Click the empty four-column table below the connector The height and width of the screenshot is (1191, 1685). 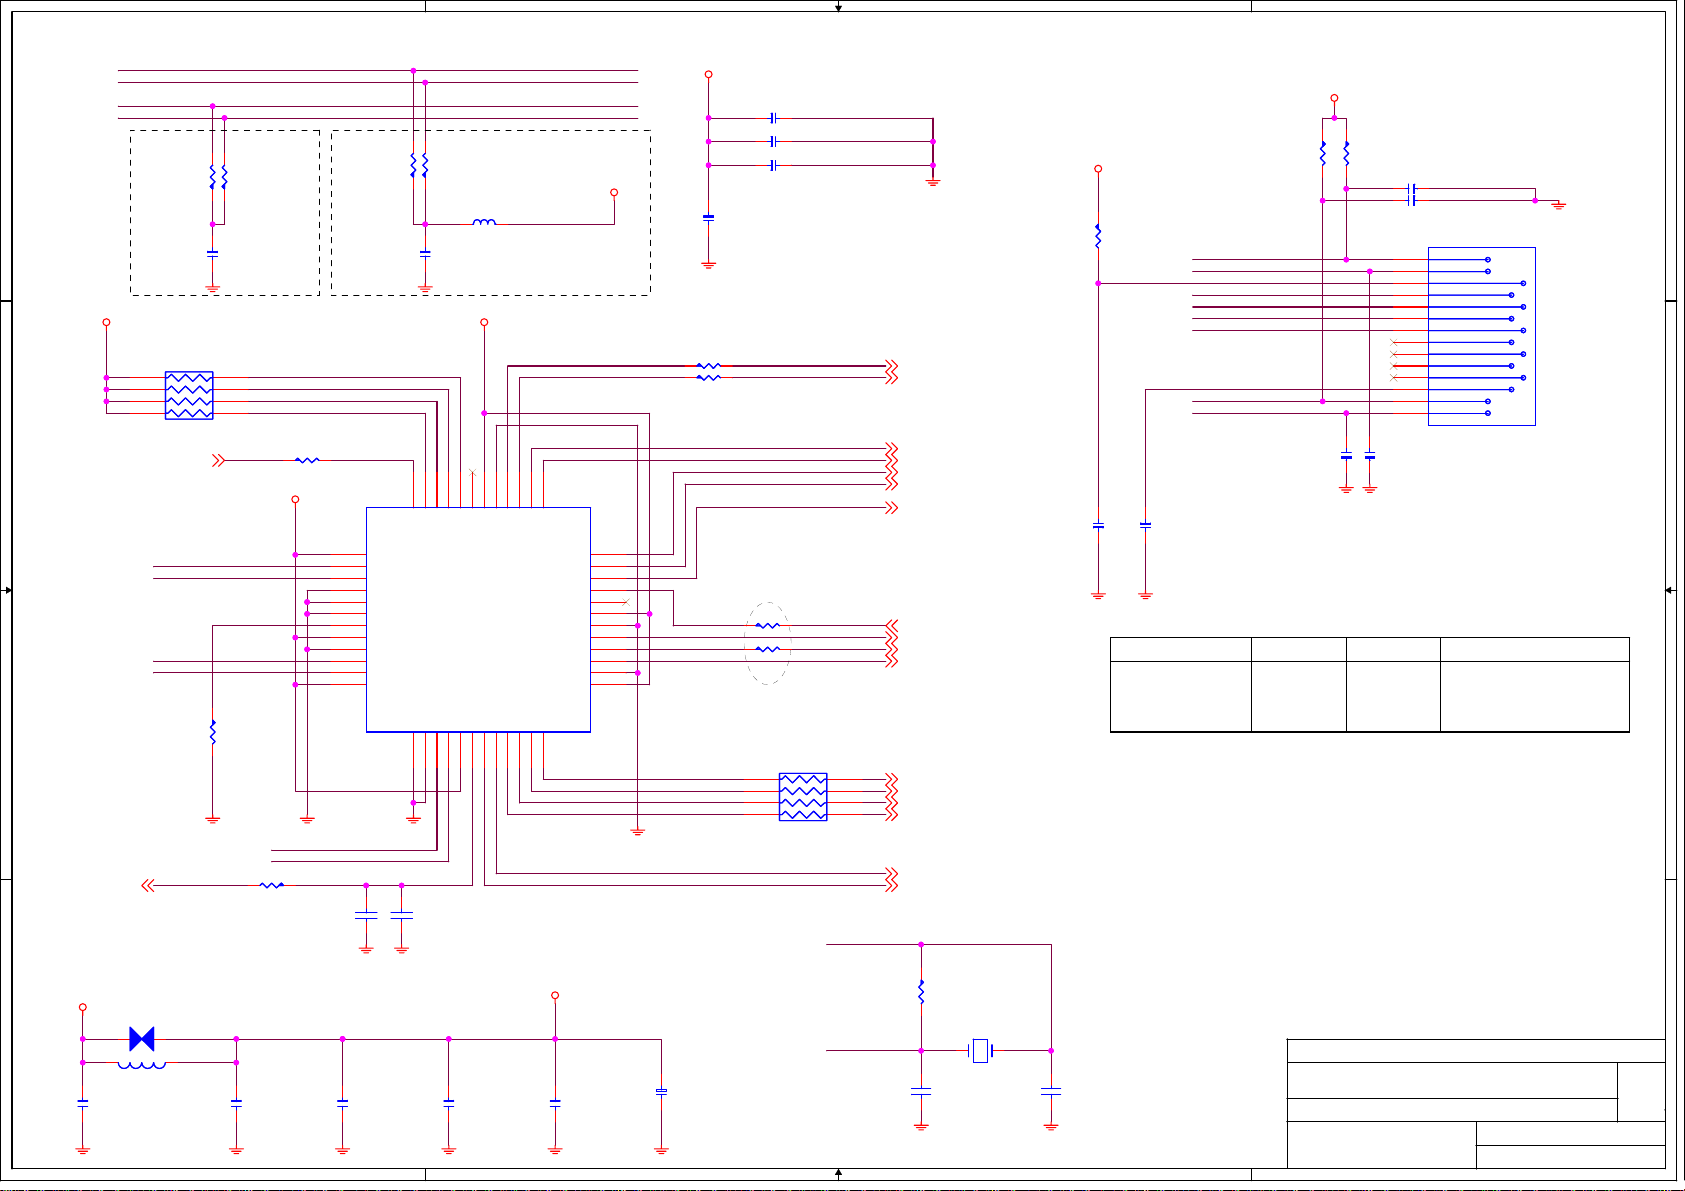[x=1370, y=685]
